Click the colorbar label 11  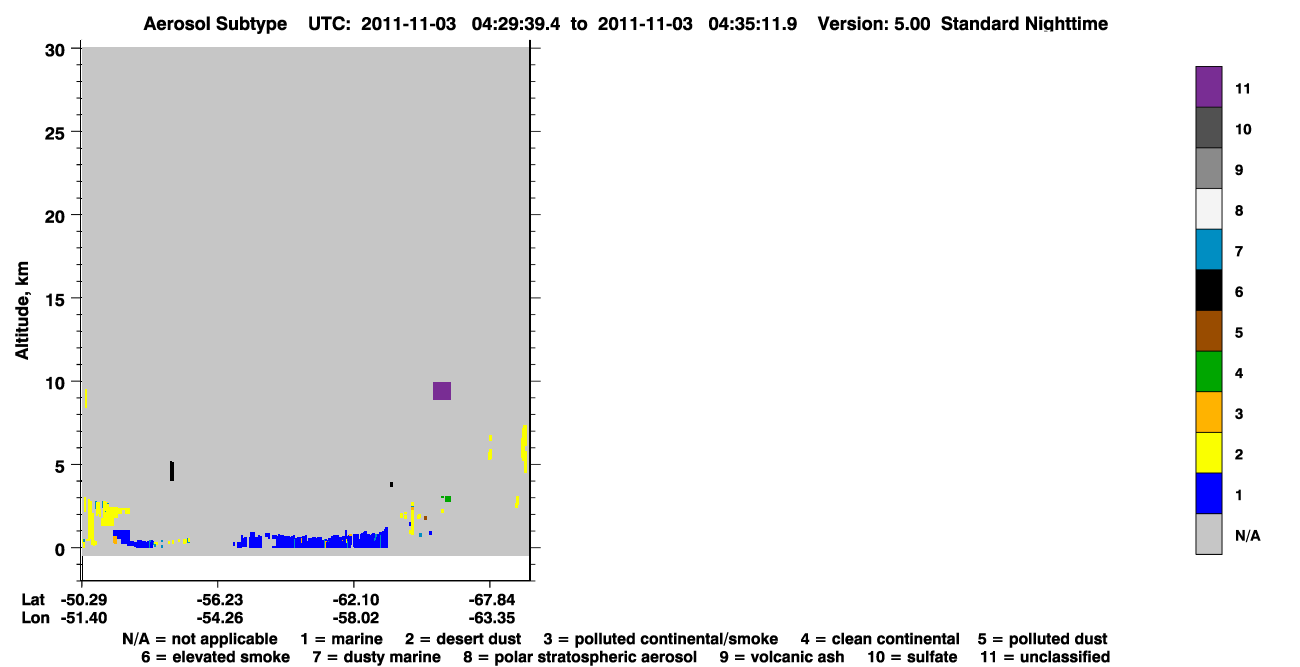pos(1243,88)
